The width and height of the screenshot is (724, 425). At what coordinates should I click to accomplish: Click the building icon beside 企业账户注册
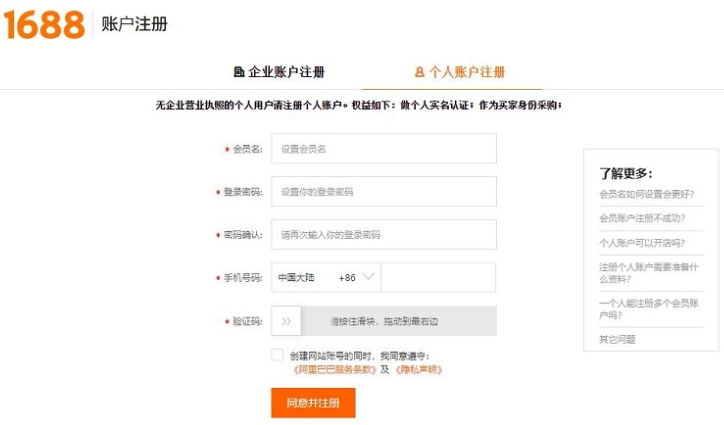(x=239, y=72)
